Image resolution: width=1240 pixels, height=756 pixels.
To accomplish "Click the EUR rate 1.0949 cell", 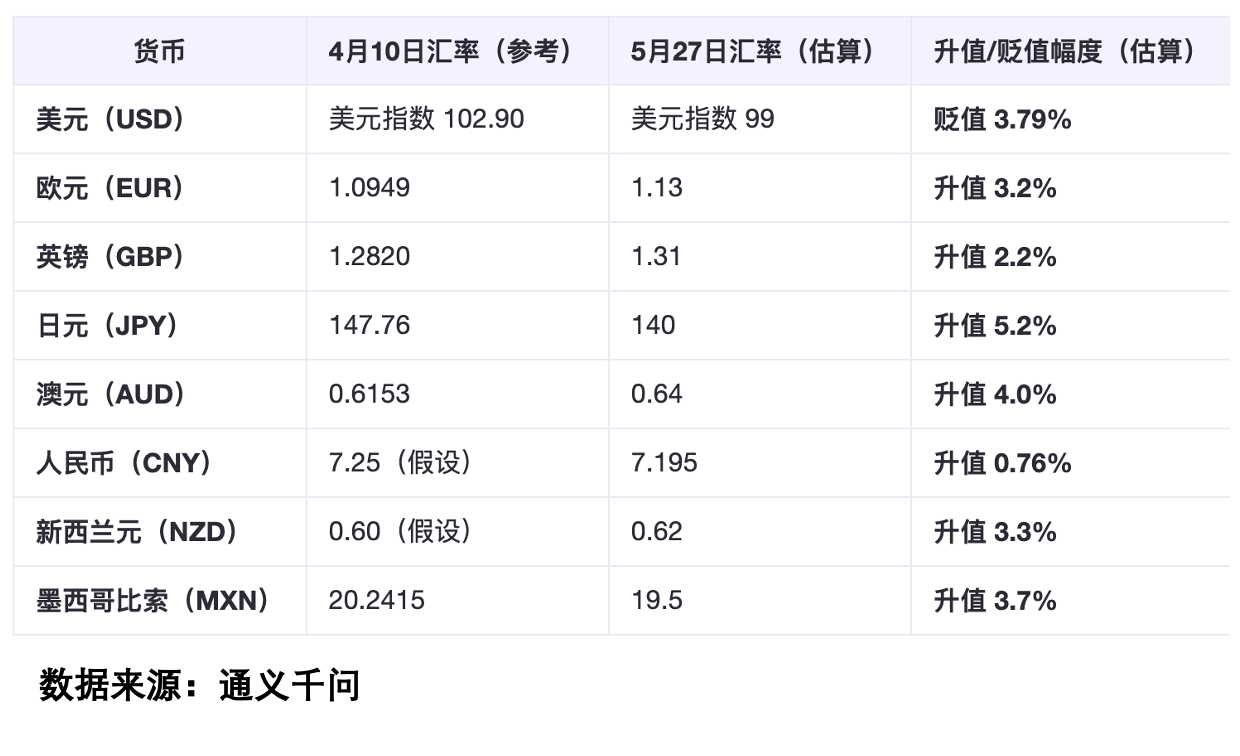I will pyautogui.click(x=370, y=188).
